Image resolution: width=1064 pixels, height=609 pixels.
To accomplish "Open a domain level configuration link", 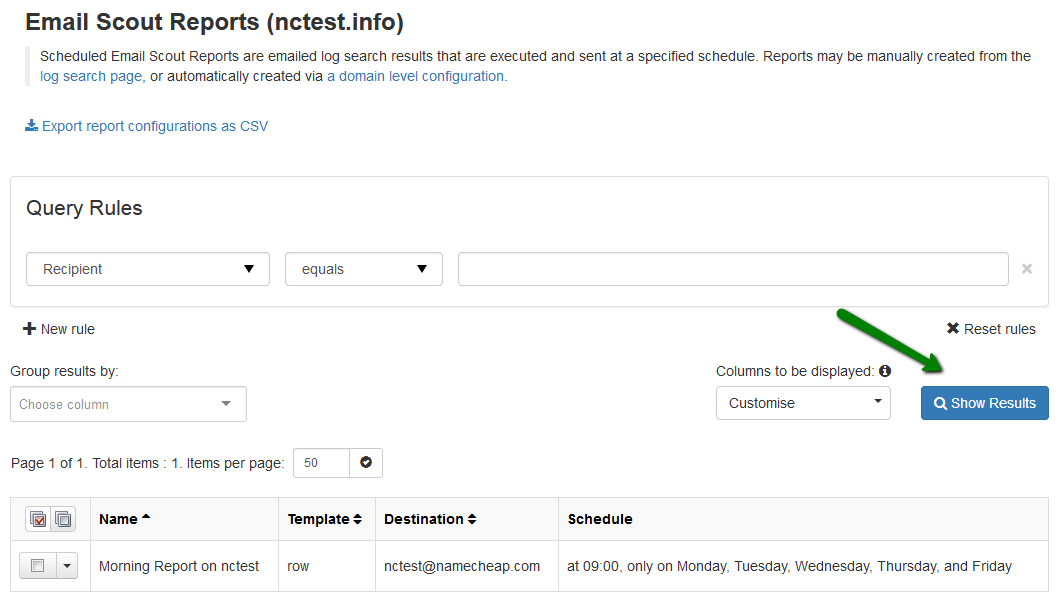I will click(415, 76).
